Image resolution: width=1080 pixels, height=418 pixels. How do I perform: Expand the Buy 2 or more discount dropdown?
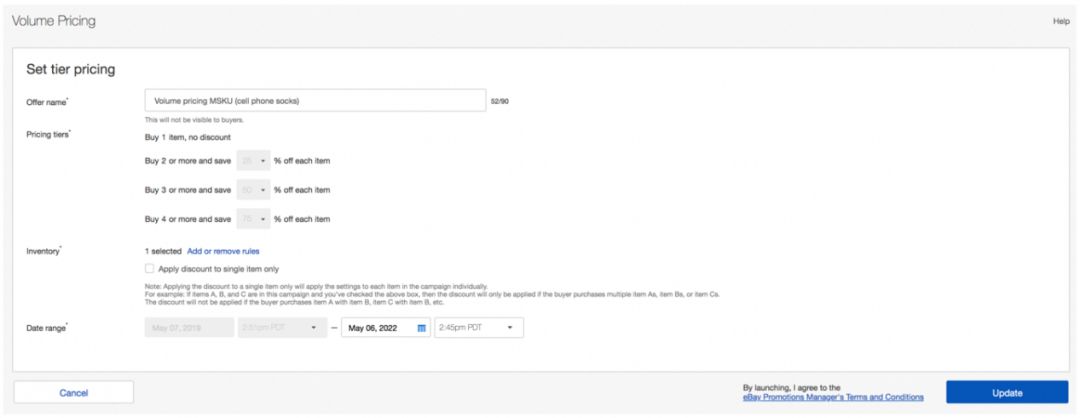pos(253,161)
